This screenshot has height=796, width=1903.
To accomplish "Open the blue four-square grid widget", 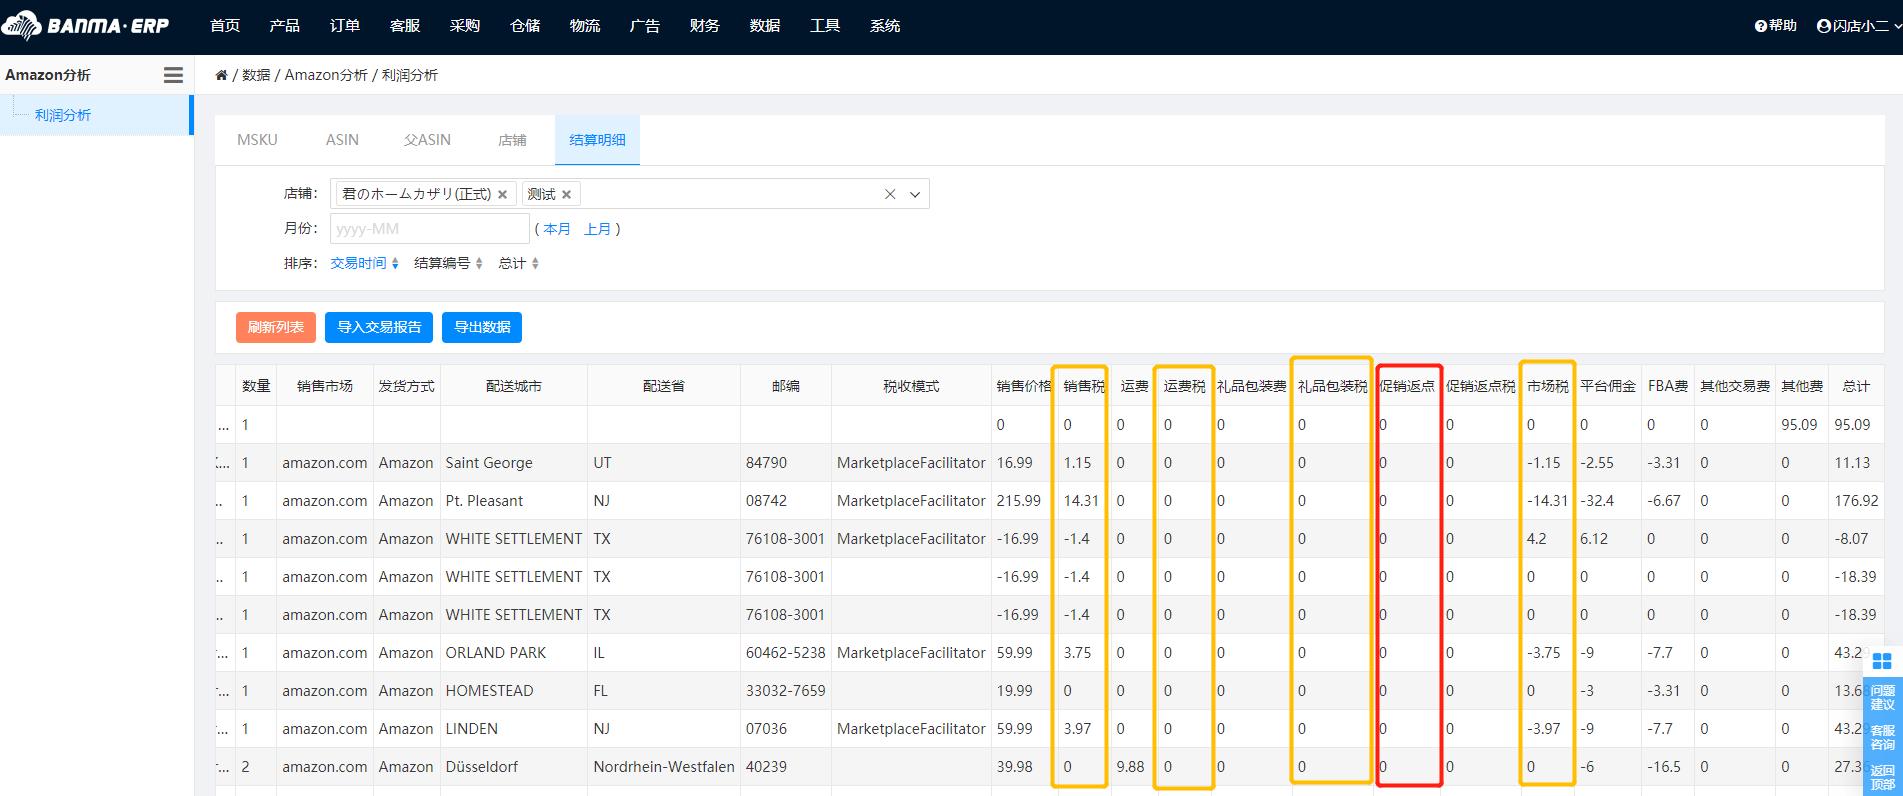I will coord(1881,661).
